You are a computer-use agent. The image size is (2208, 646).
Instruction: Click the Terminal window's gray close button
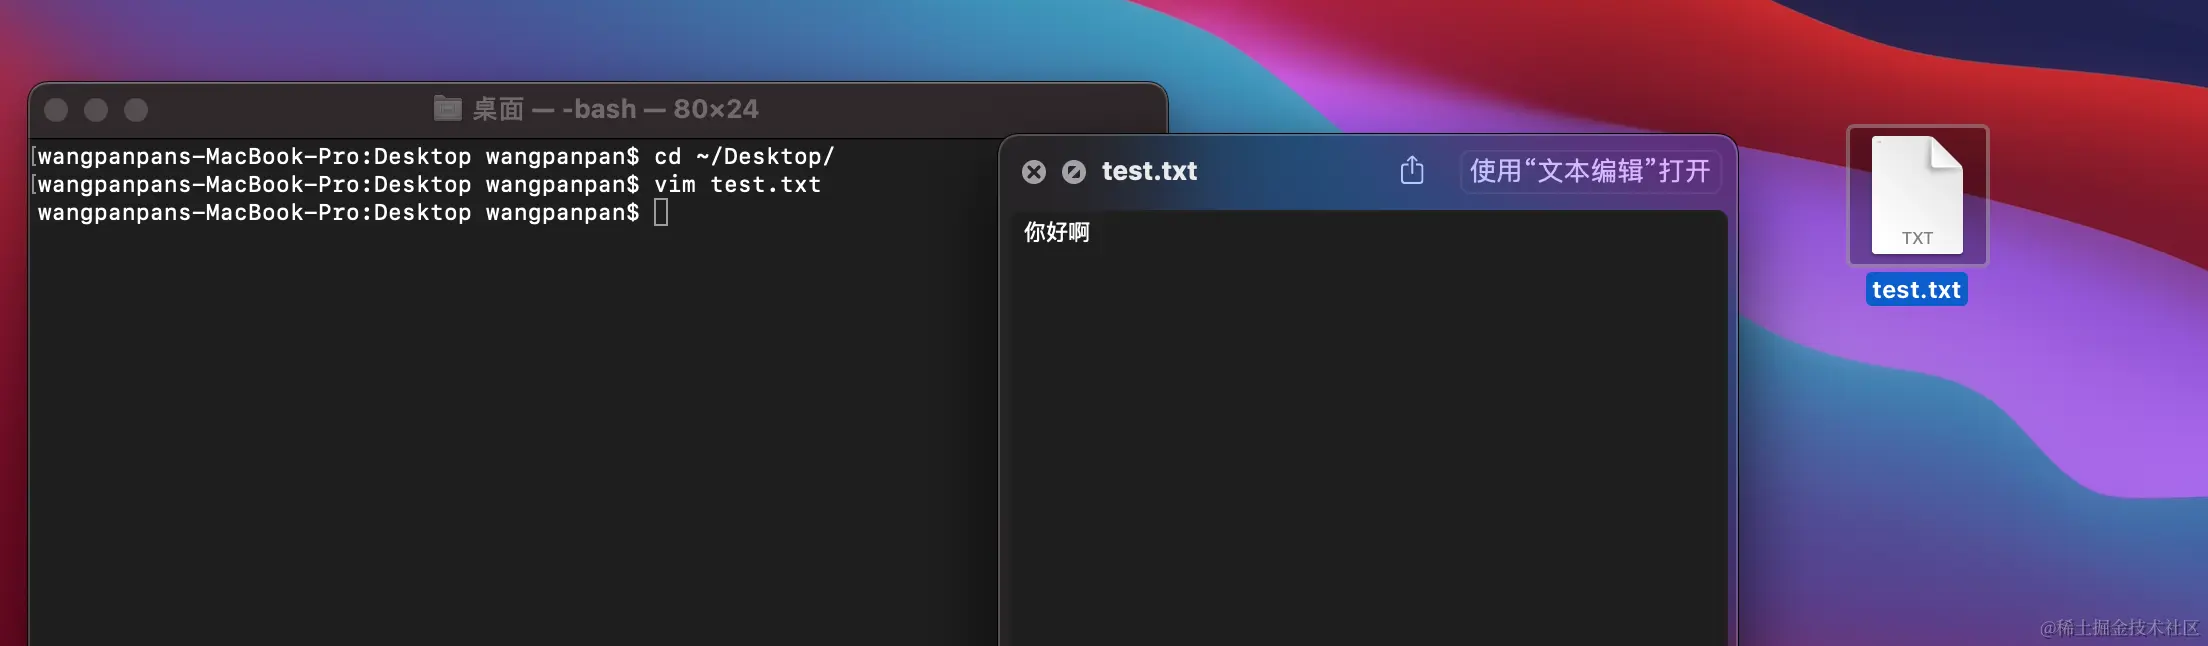(56, 110)
